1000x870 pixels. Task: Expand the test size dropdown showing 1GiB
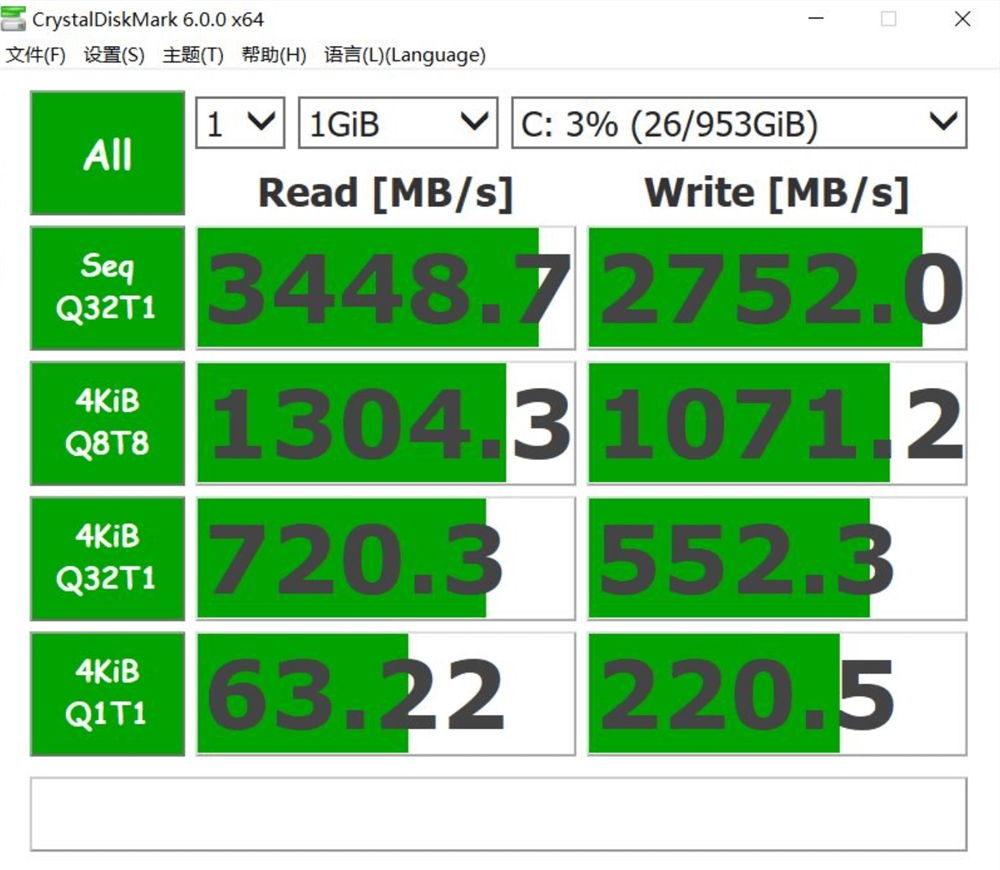[x=398, y=123]
